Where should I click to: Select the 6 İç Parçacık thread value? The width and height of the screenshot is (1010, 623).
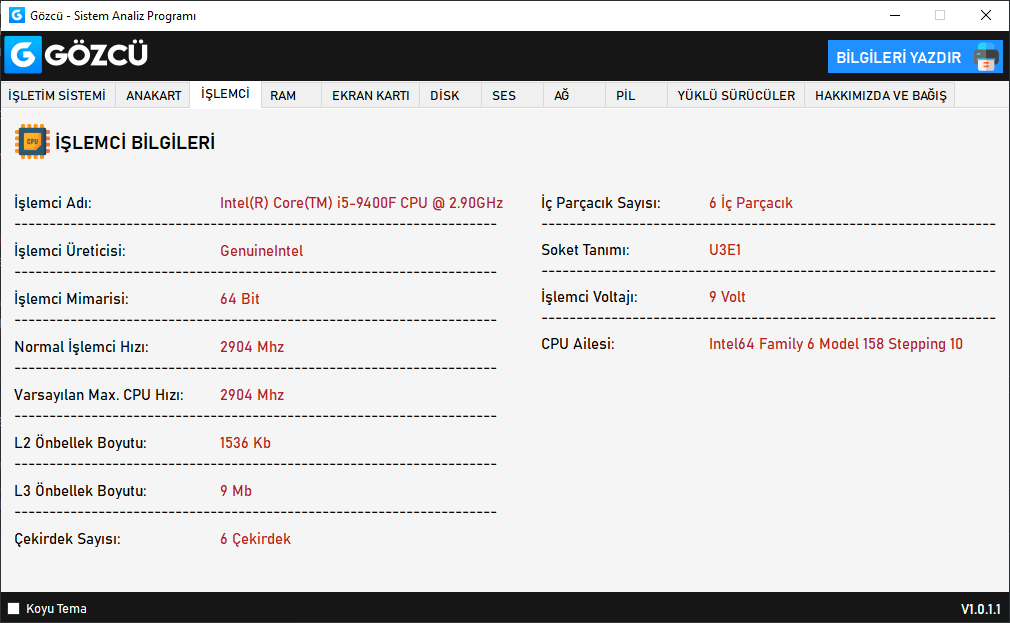click(750, 203)
